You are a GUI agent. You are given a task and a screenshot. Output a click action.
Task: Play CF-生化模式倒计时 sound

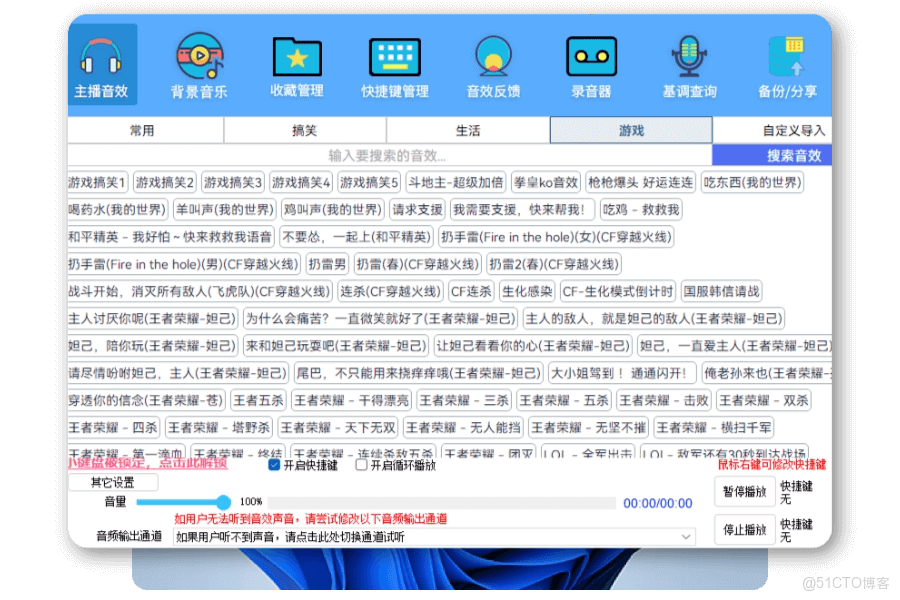pyautogui.click(x=618, y=291)
